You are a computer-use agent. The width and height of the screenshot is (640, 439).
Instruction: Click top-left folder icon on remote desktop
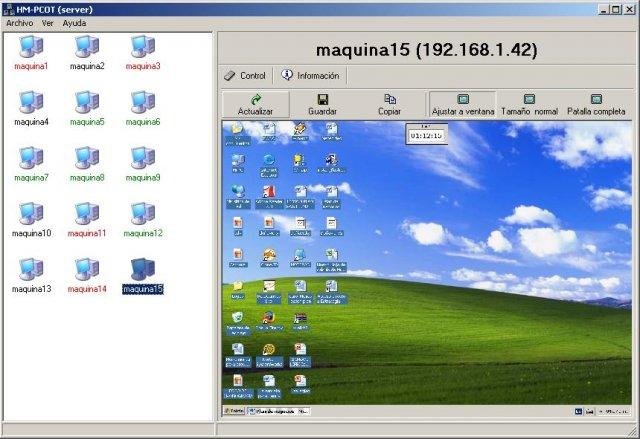[237, 129]
